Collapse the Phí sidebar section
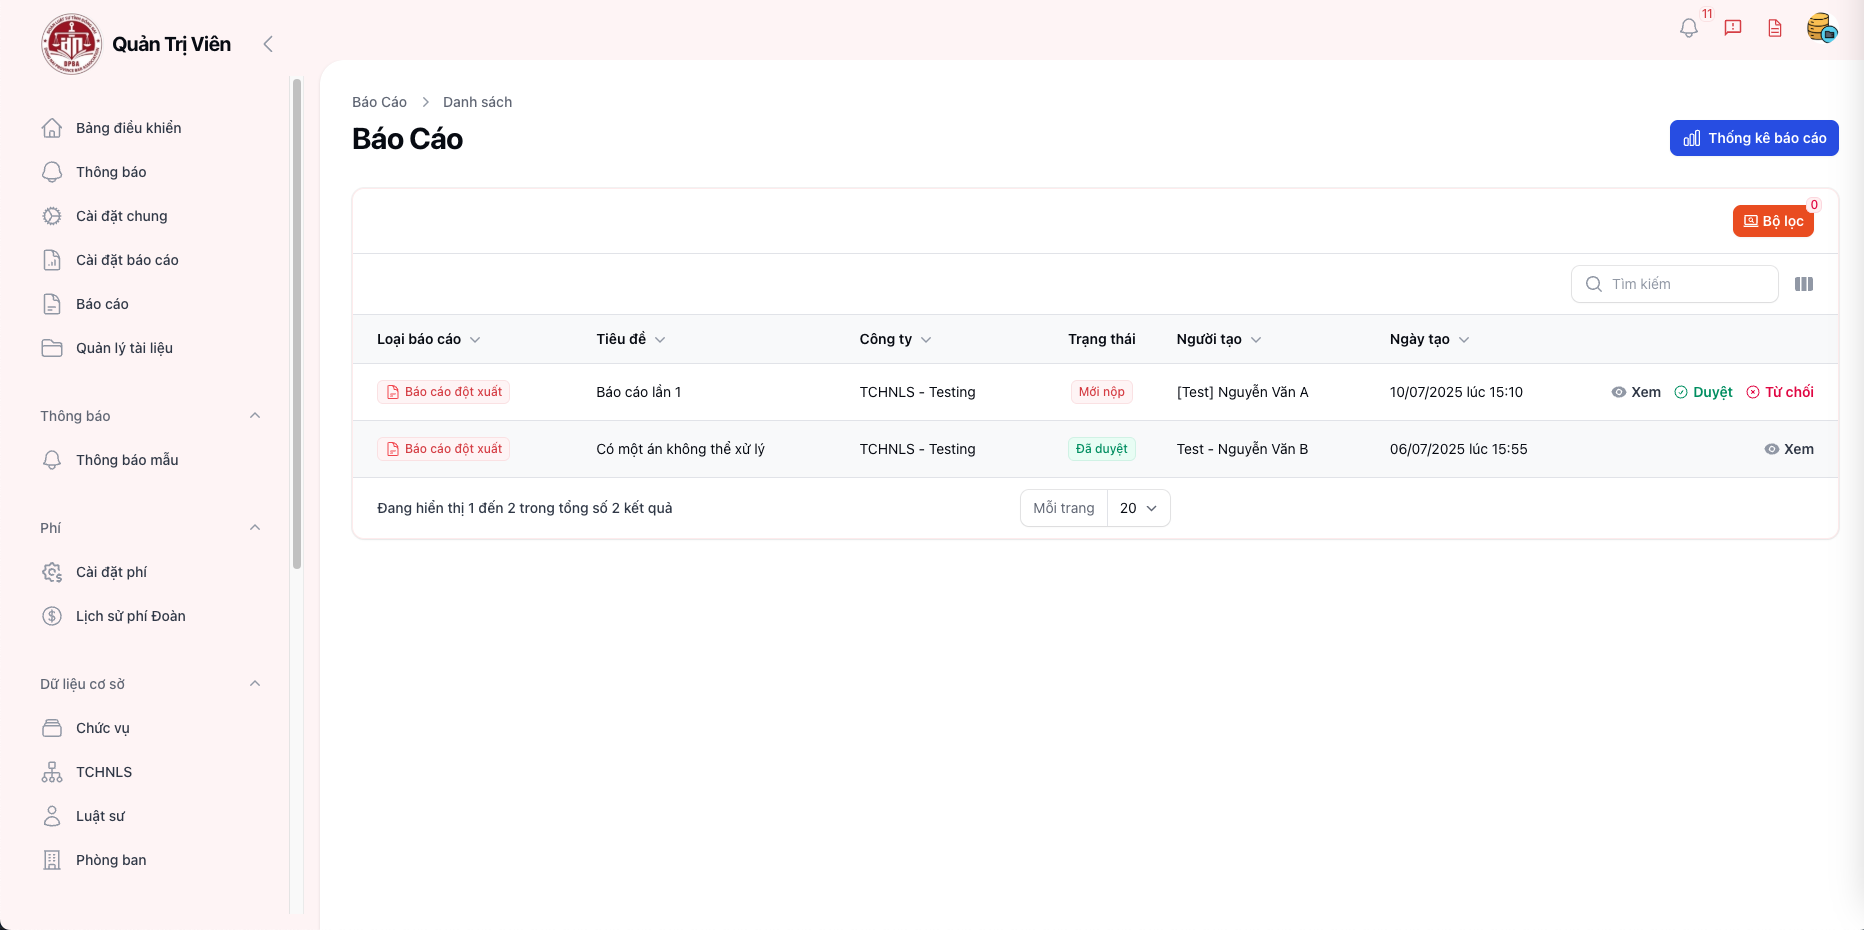This screenshot has height=930, width=1864. coord(255,528)
